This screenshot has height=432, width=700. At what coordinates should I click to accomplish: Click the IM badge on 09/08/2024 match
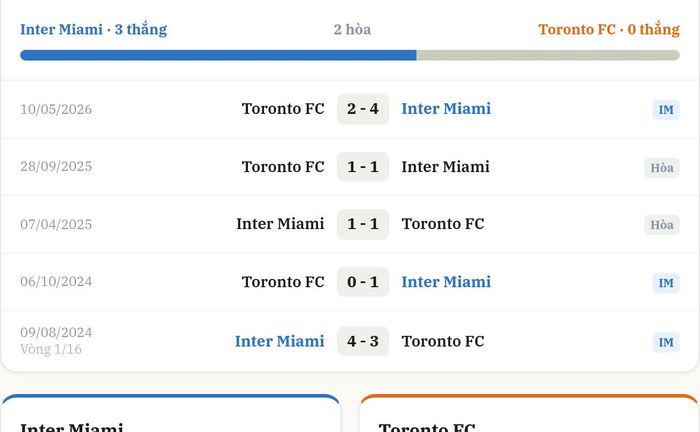pyautogui.click(x=666, y=342)
